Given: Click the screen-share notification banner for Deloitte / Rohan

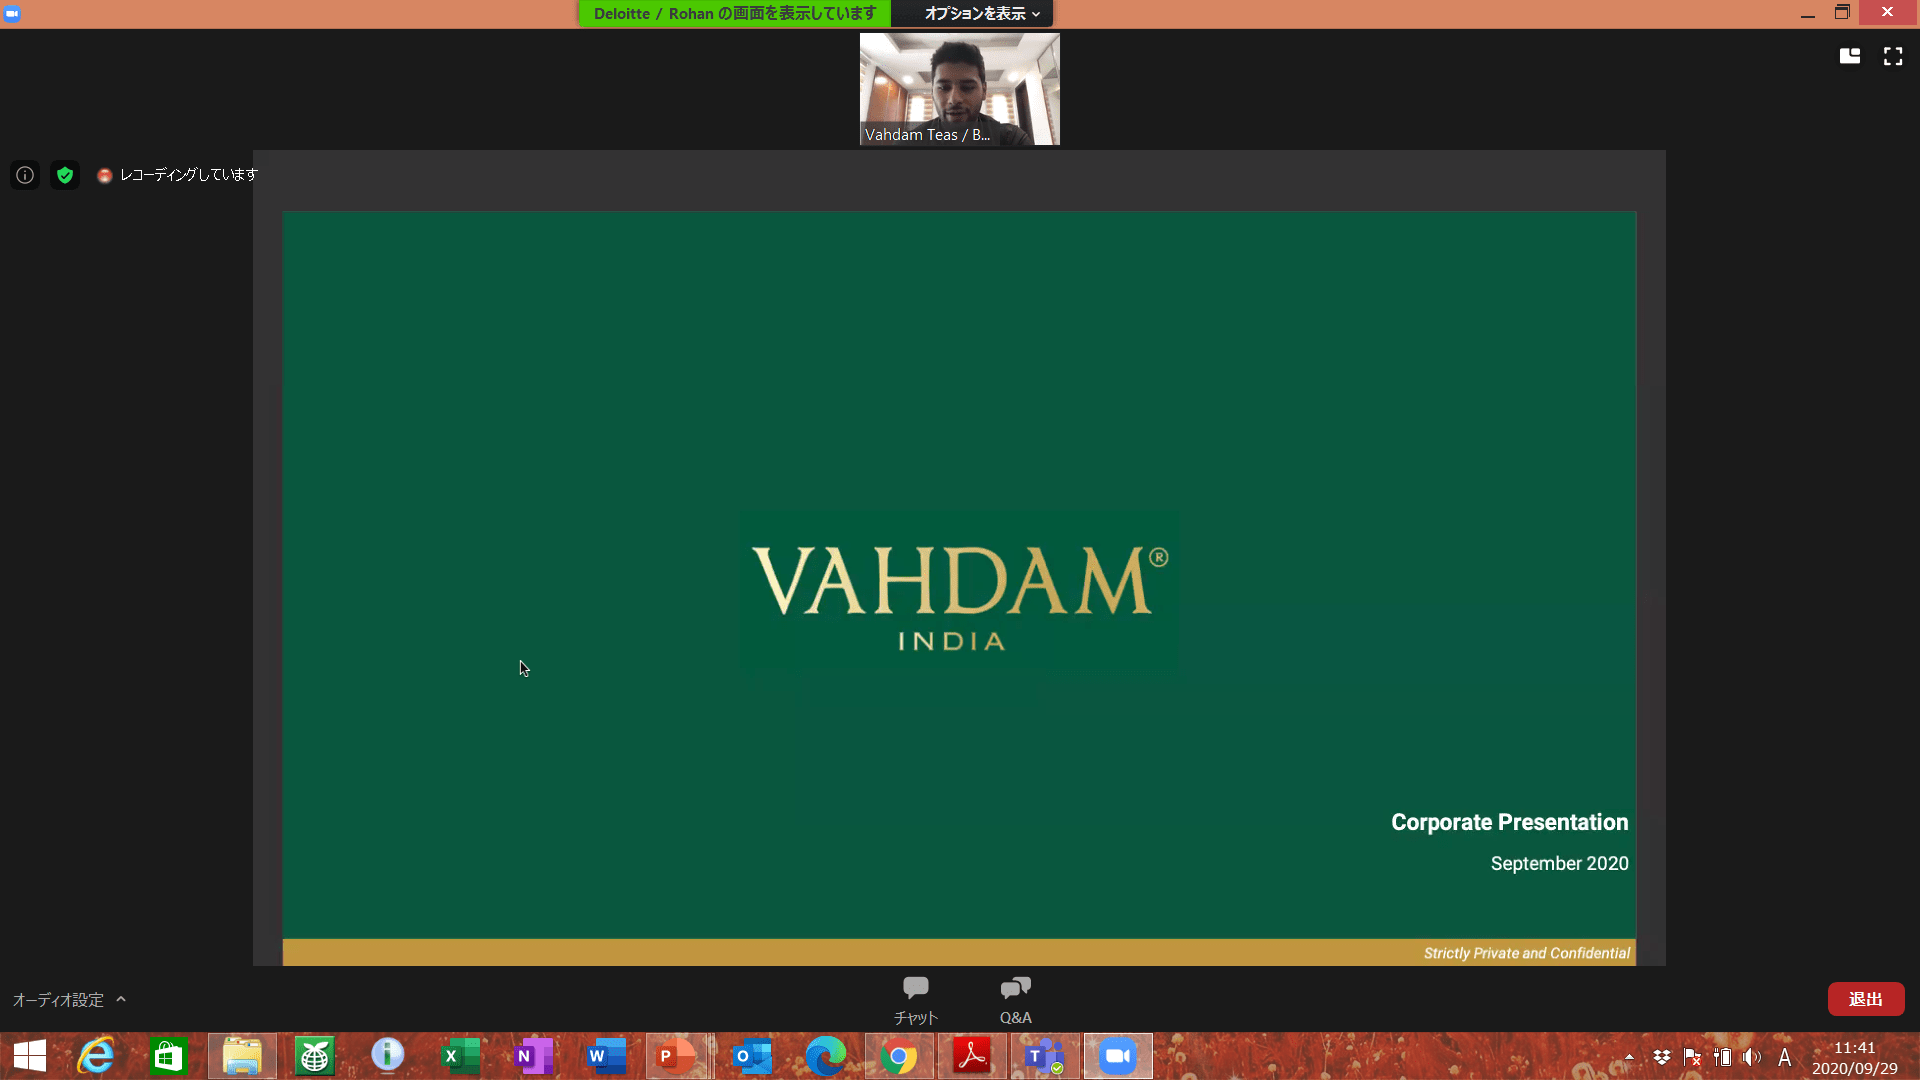Looking at the screenshot, I should pos(734,13).
